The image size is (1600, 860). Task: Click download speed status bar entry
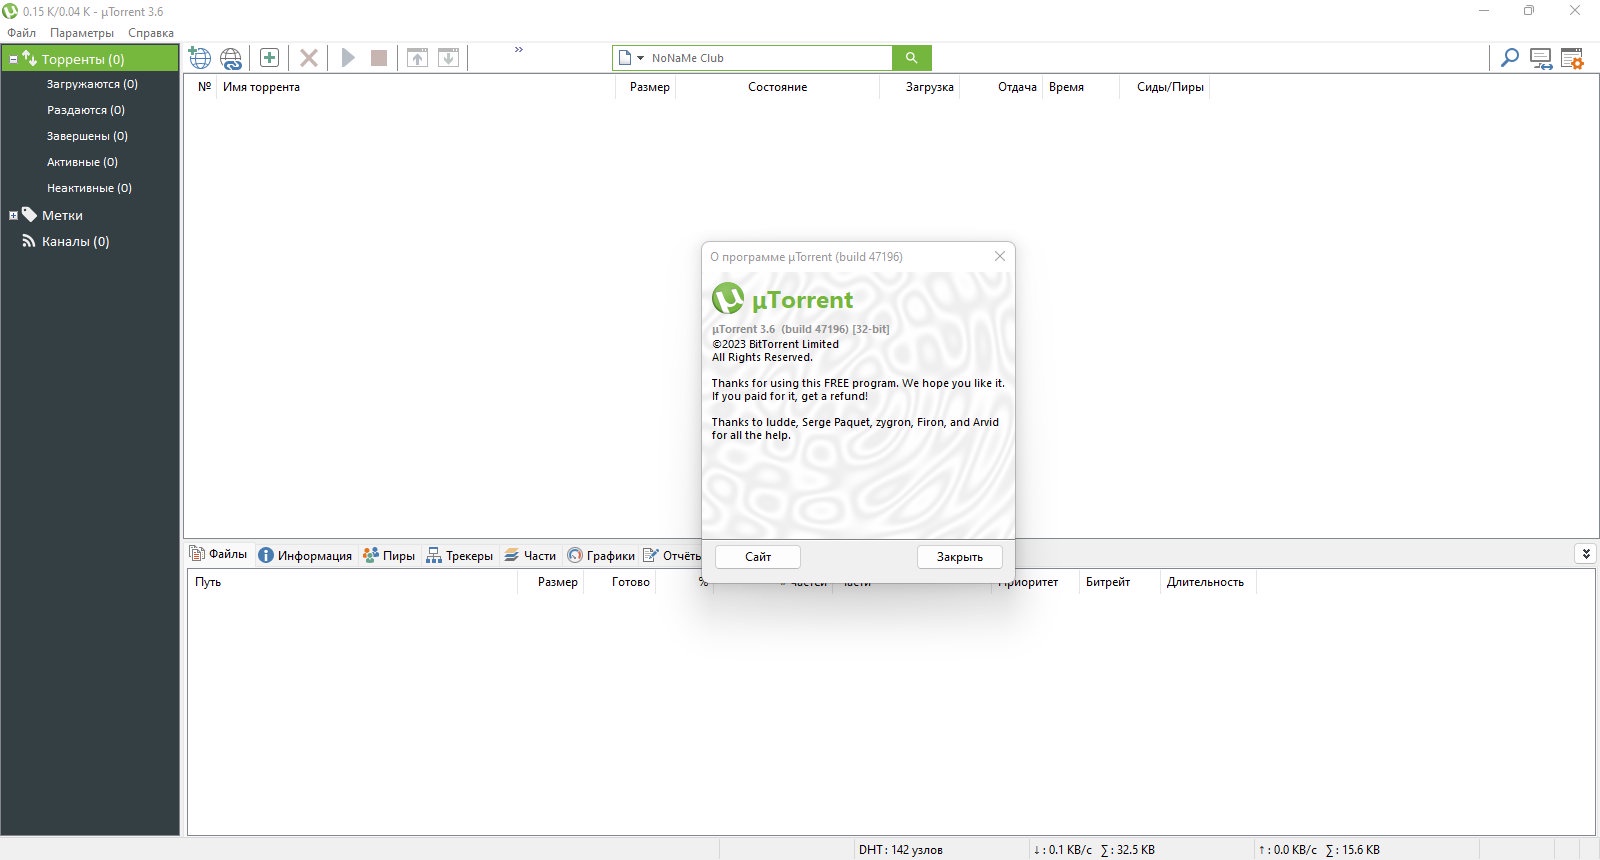click(1094, 850)
